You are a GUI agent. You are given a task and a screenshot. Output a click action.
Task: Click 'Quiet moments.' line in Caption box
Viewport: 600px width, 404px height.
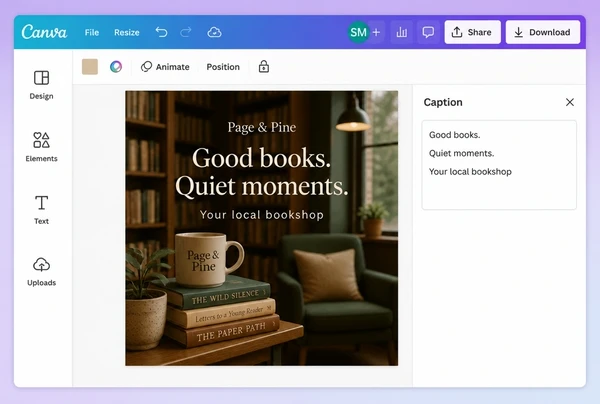461,153
